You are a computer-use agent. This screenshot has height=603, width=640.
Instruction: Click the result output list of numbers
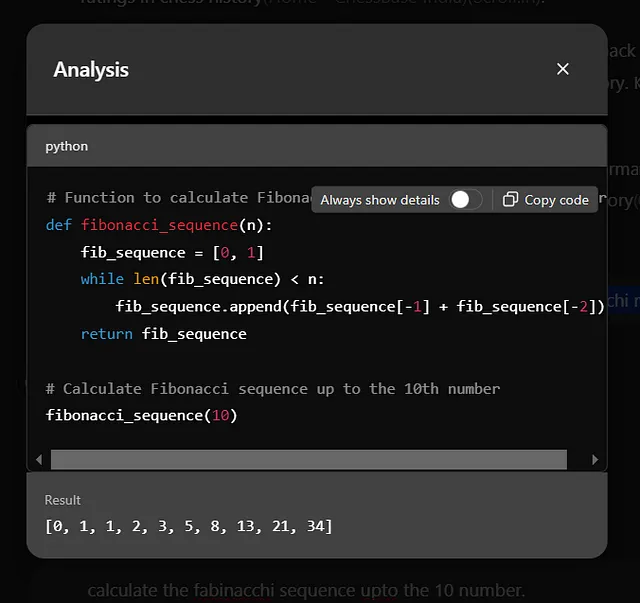coord(188,525)
